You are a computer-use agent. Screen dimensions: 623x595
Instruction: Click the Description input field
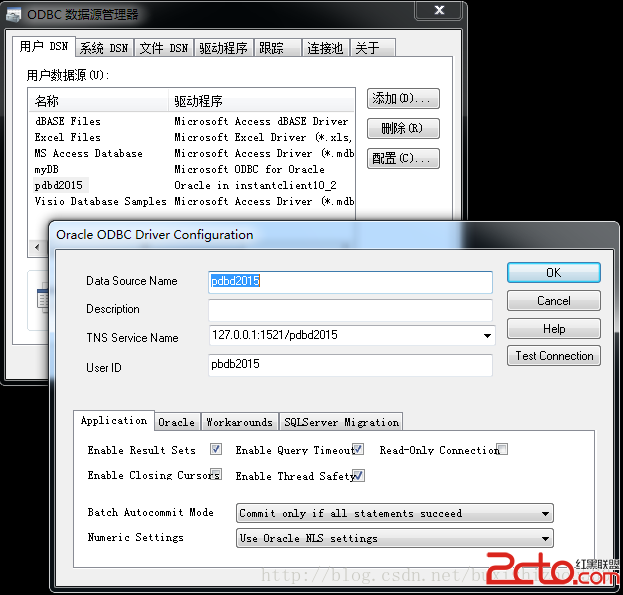(350, 310)
